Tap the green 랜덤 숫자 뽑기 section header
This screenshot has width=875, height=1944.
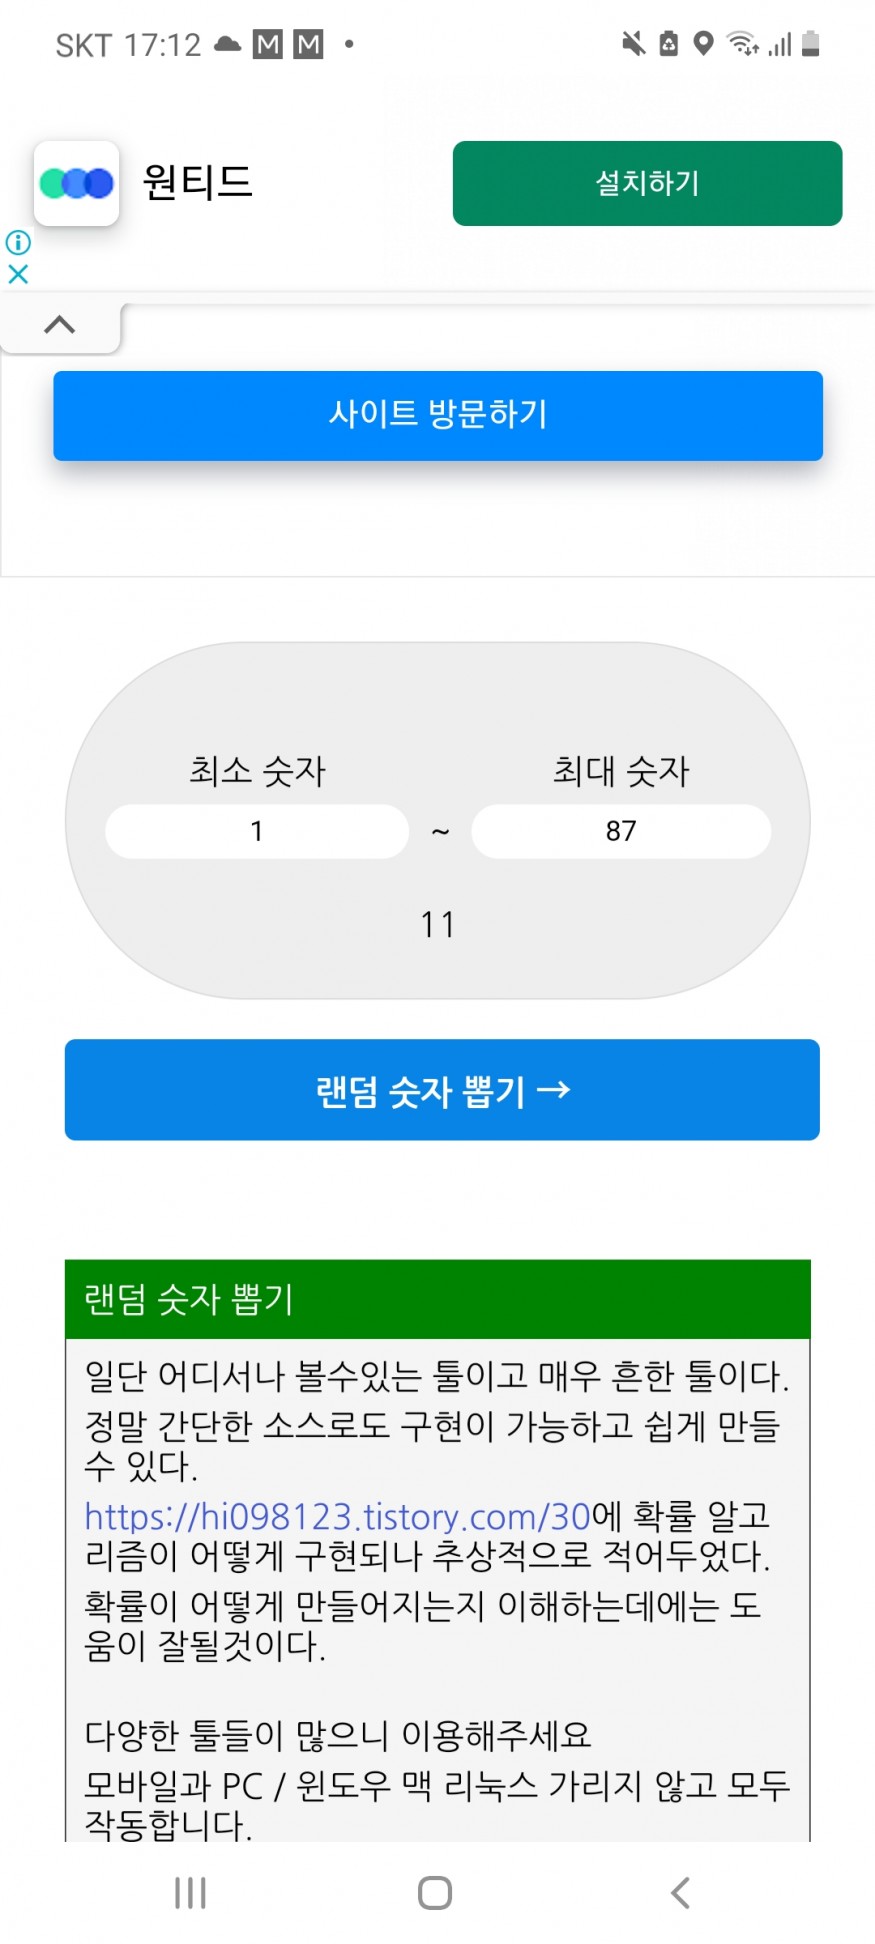[x=438, y=1299]
